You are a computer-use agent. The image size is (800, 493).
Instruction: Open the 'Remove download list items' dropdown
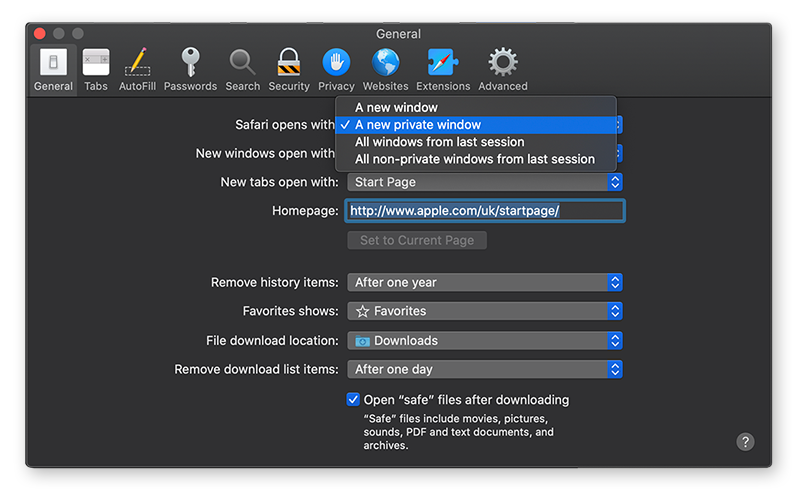pos(485,369)
